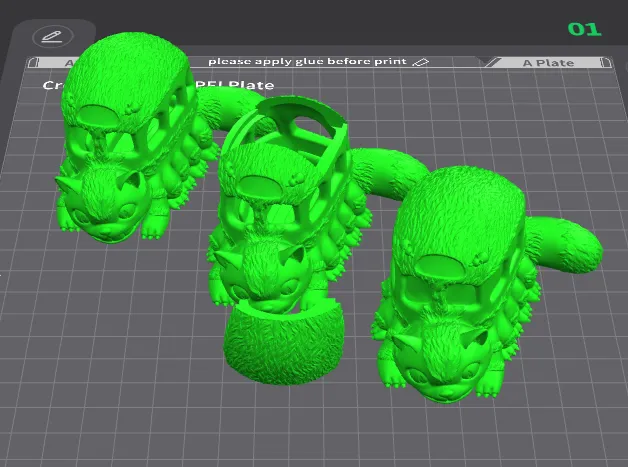Click the plate number 01 label

point(585,29)
